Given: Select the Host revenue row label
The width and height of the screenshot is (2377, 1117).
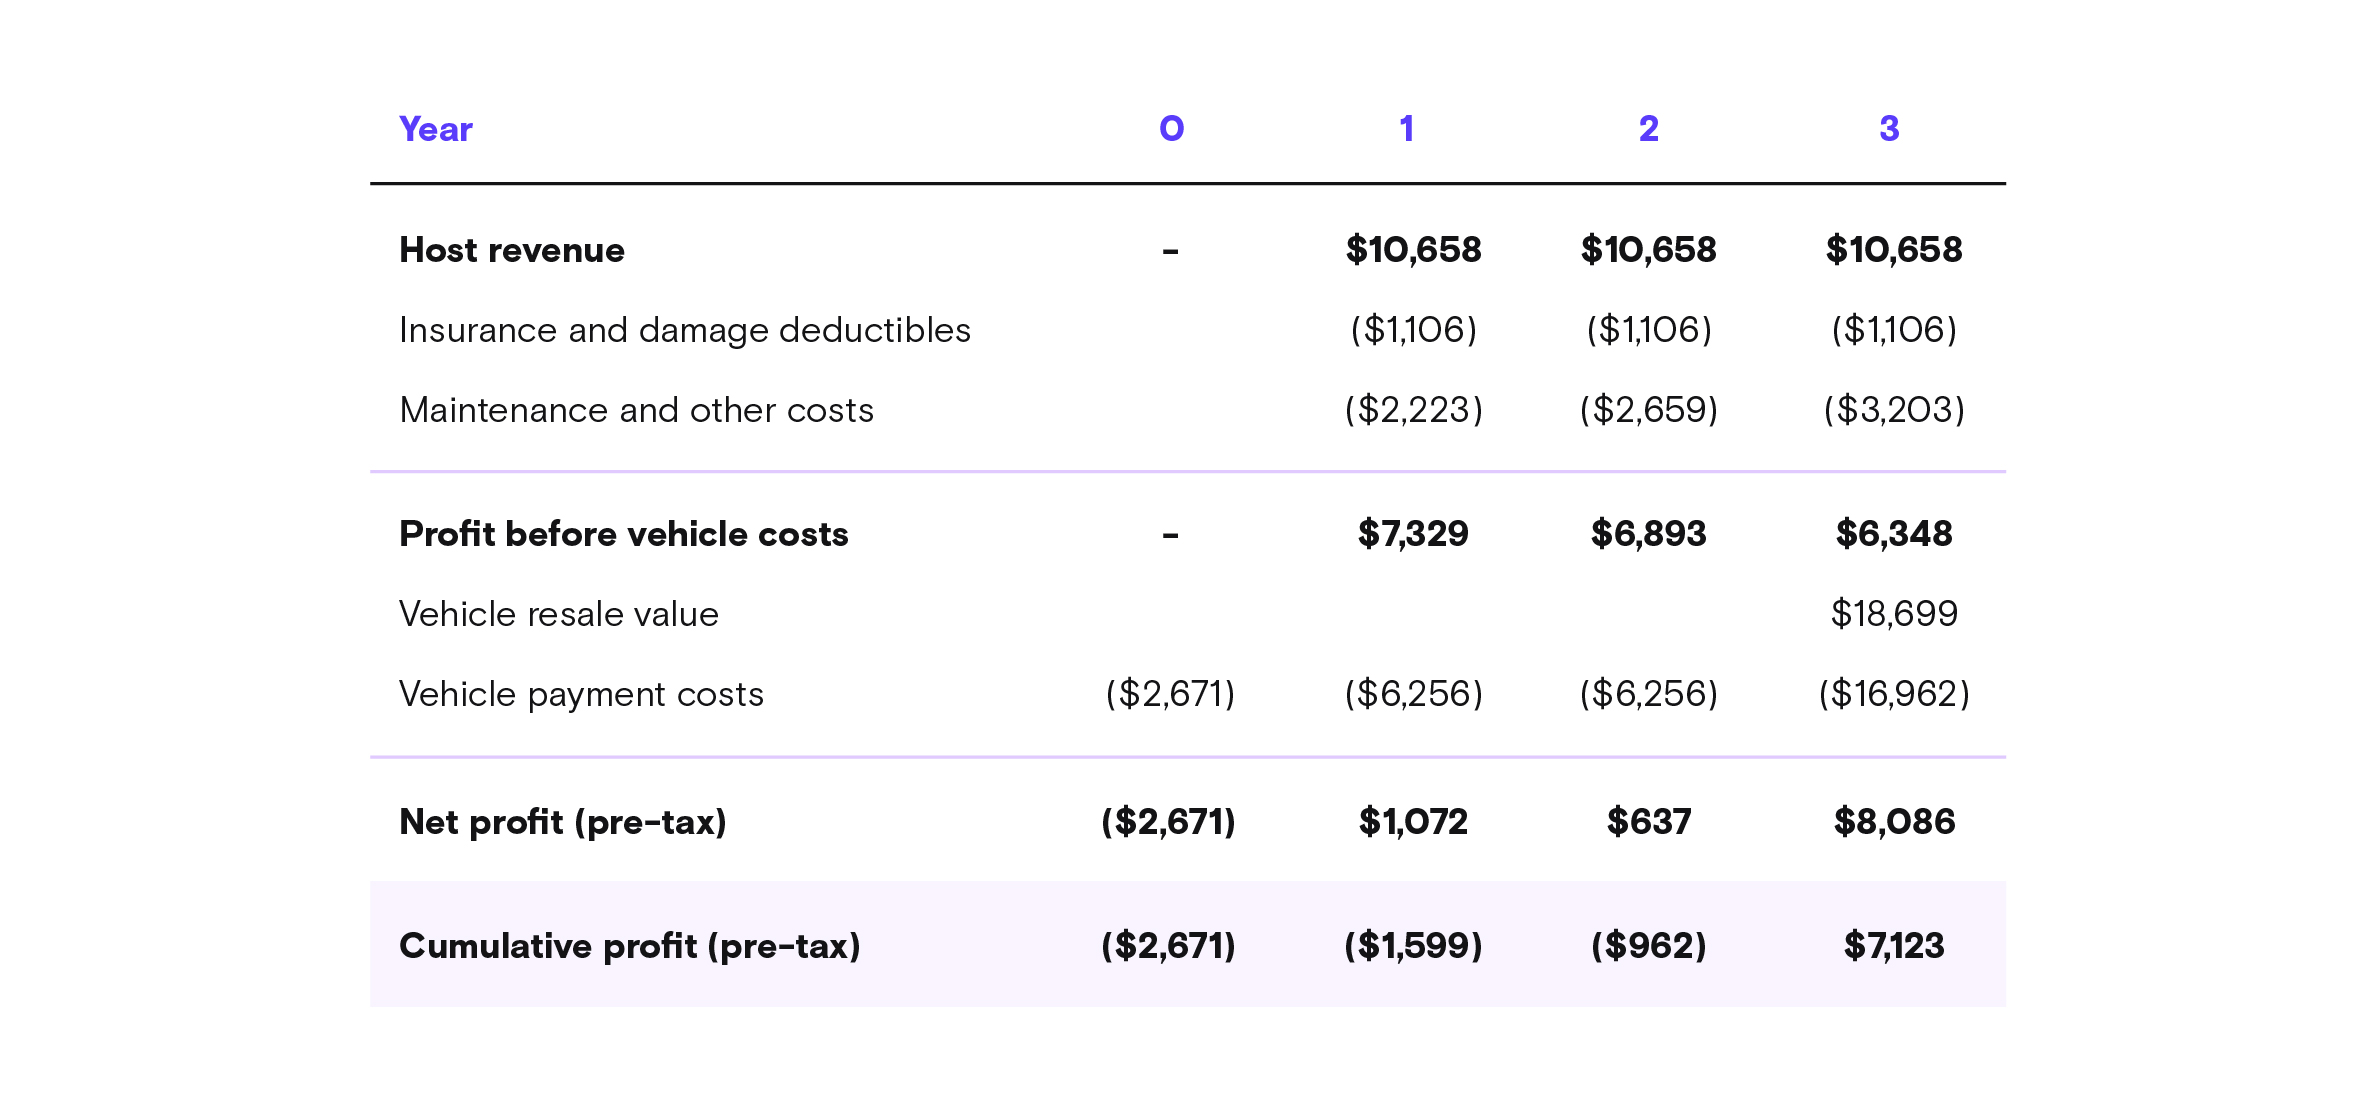Looking at the screenshot, I should [x=511, y=250].
